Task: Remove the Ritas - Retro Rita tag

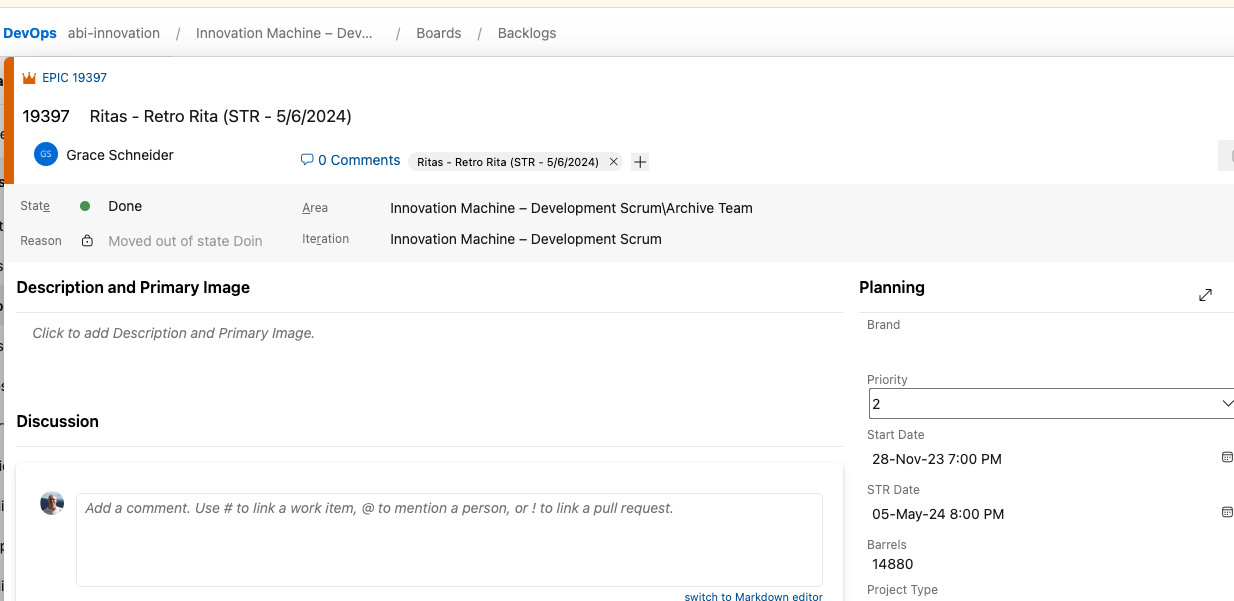Action: [x=613, y=161]
